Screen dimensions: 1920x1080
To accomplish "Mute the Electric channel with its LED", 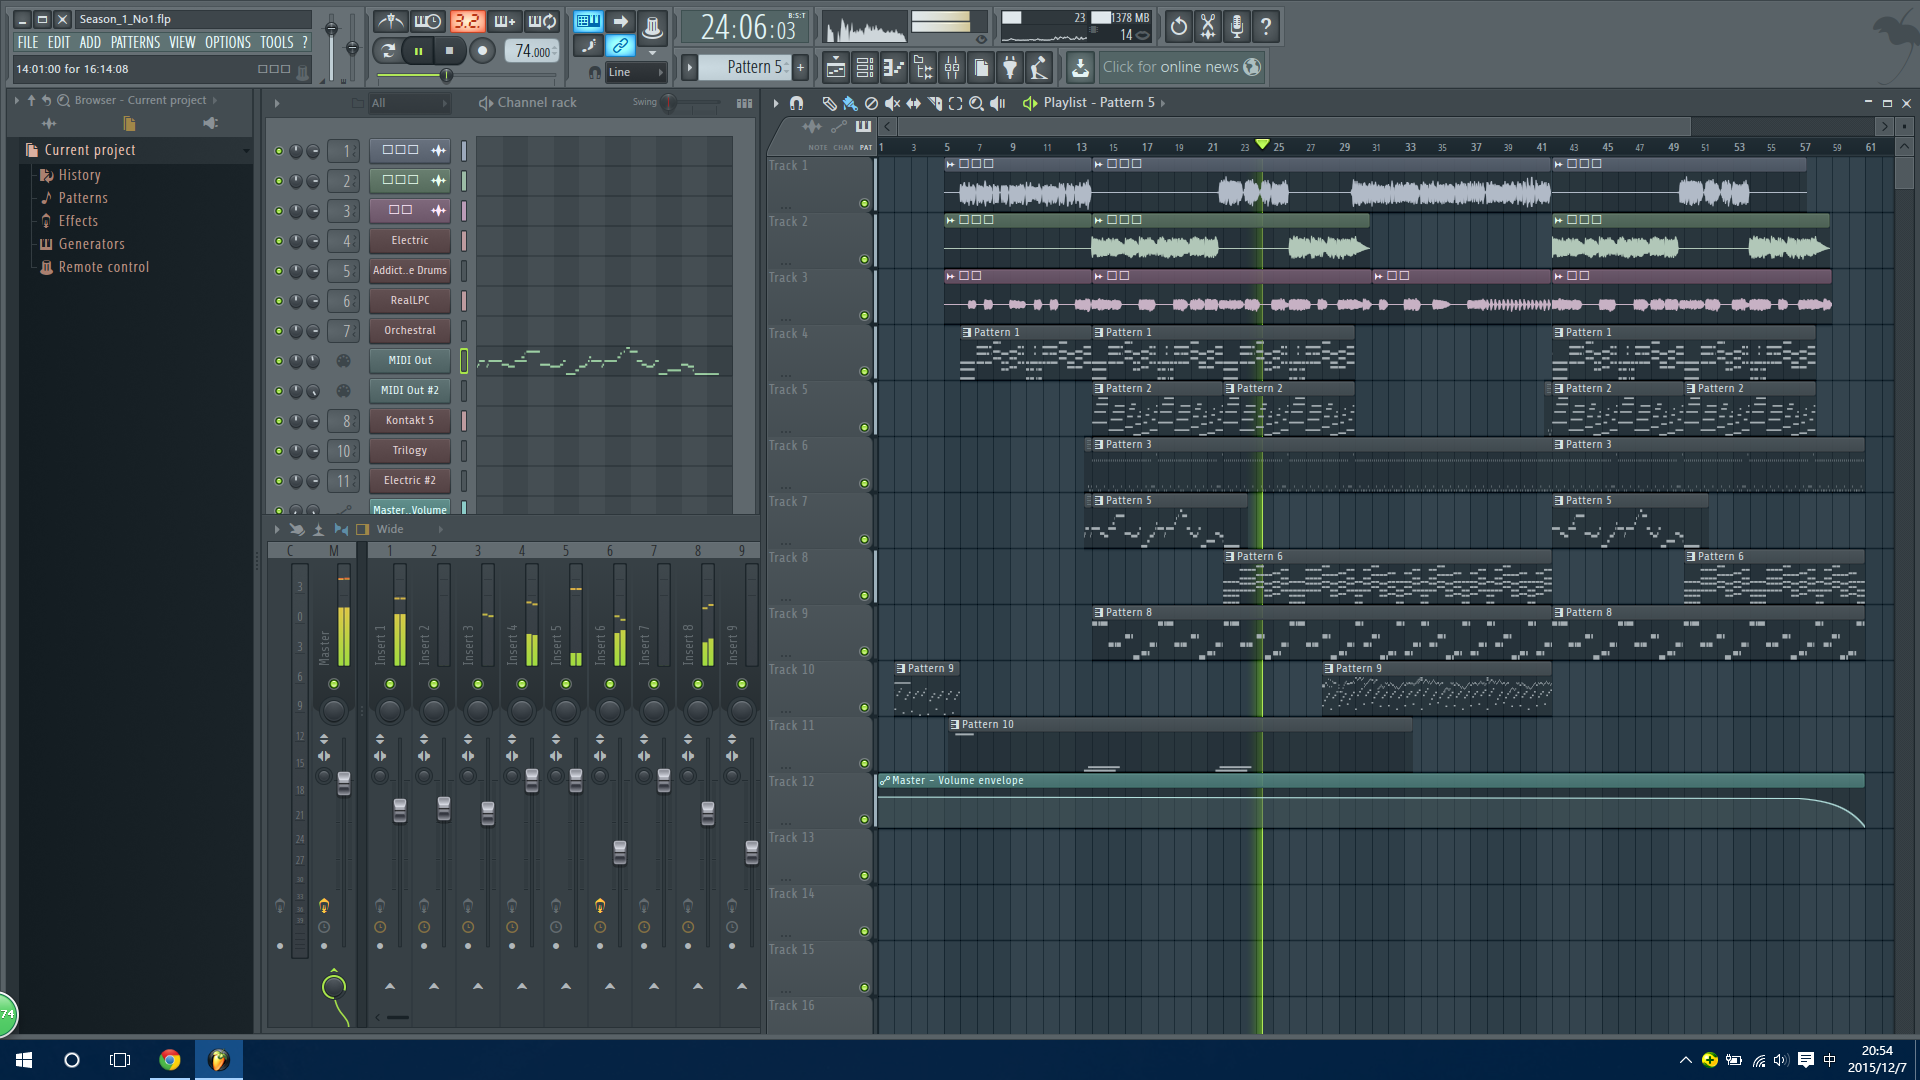I will pos(279,241).
